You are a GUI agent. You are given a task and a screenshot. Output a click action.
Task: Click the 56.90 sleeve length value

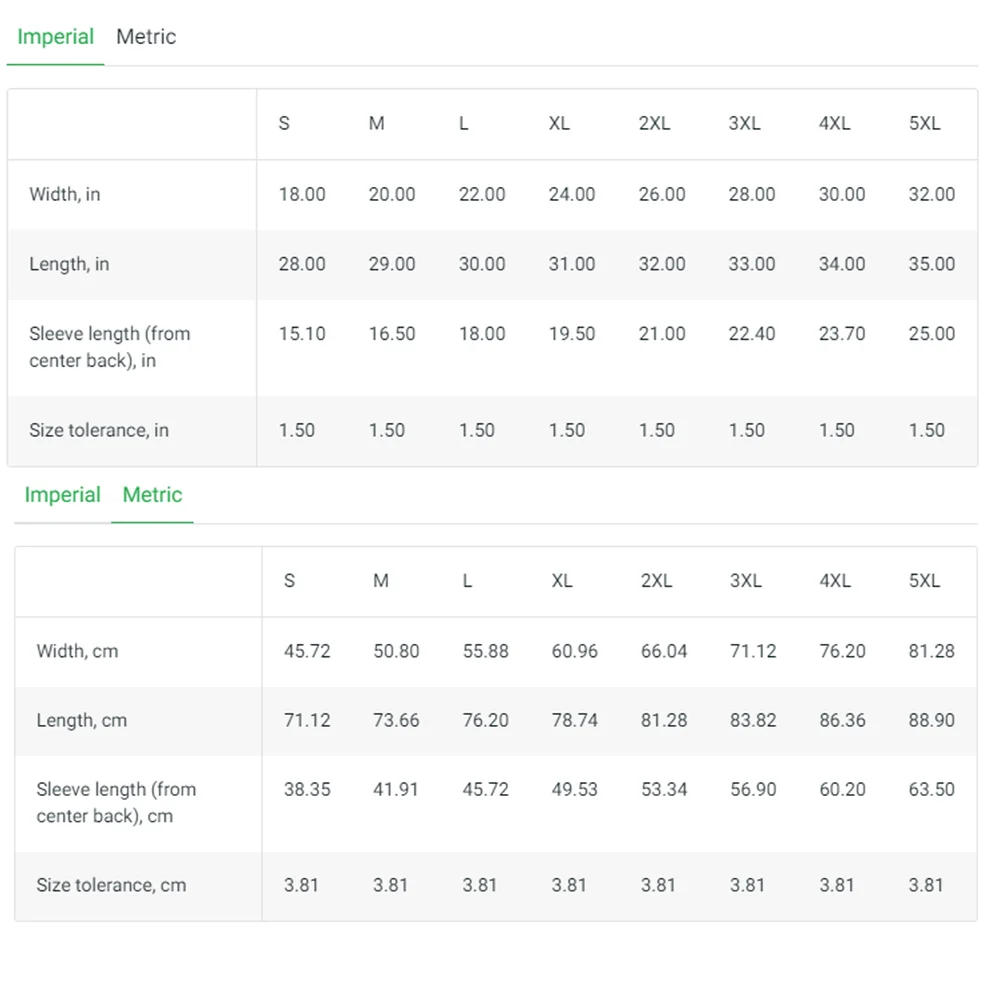753,789
